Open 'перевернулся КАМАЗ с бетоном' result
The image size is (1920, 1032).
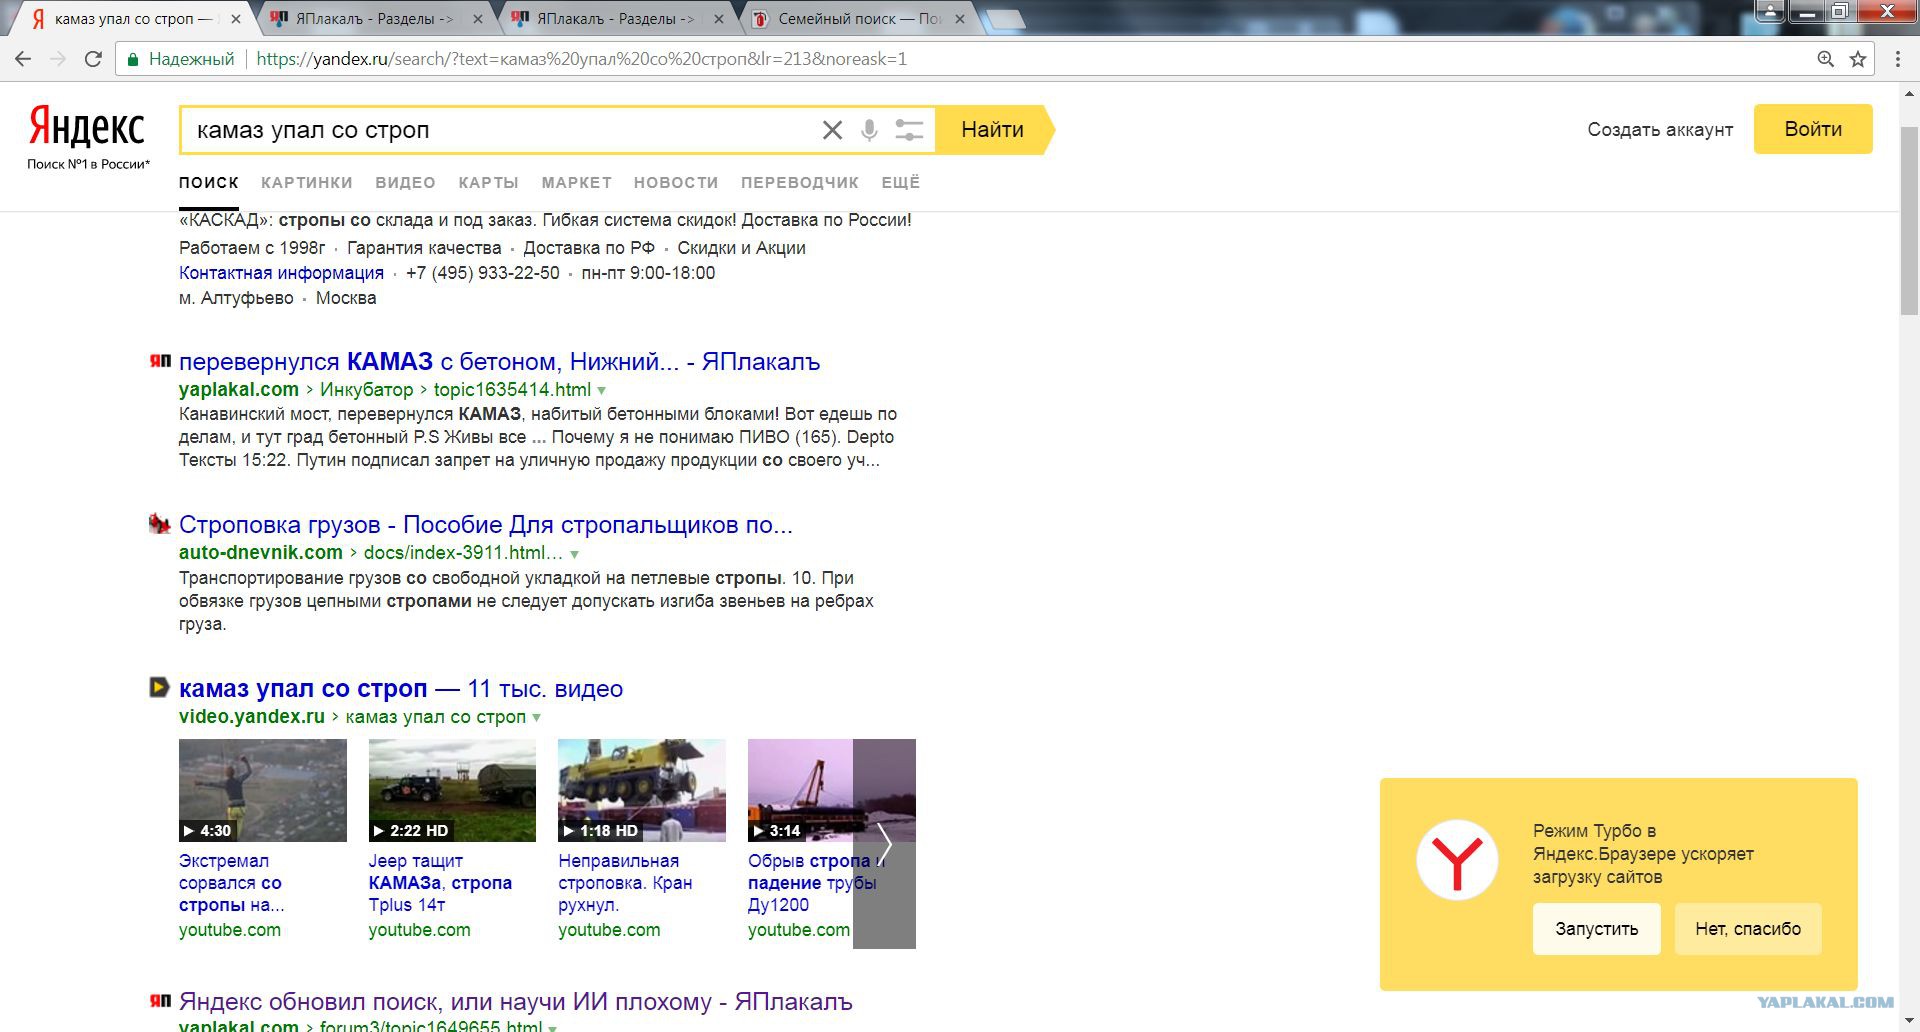click(499, 362)
